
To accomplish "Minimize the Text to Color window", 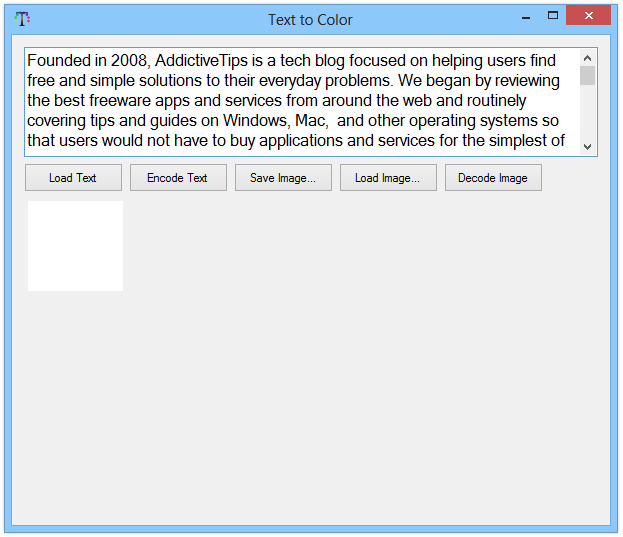I will click(526, 17).
